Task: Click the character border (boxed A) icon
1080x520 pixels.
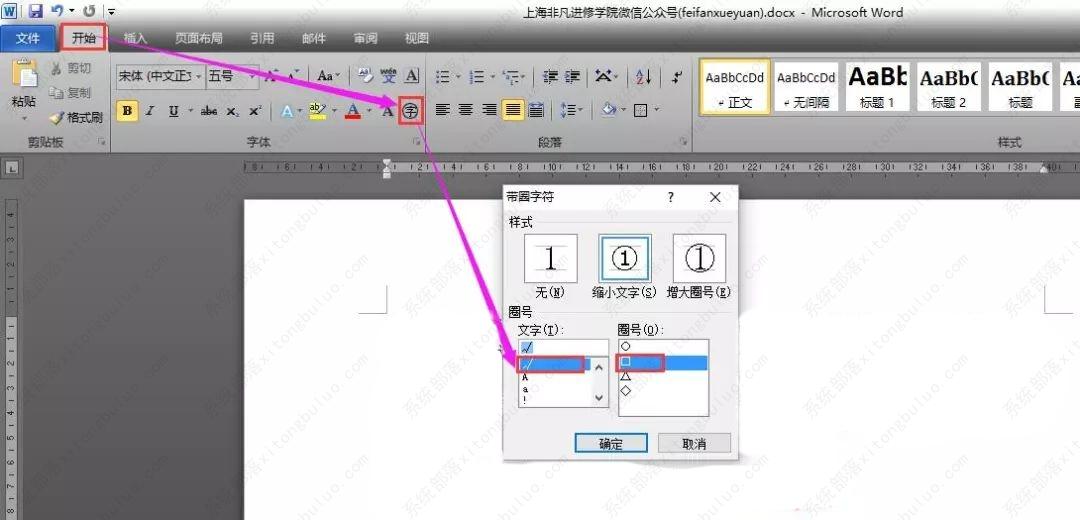Action: tap(412, 76)
